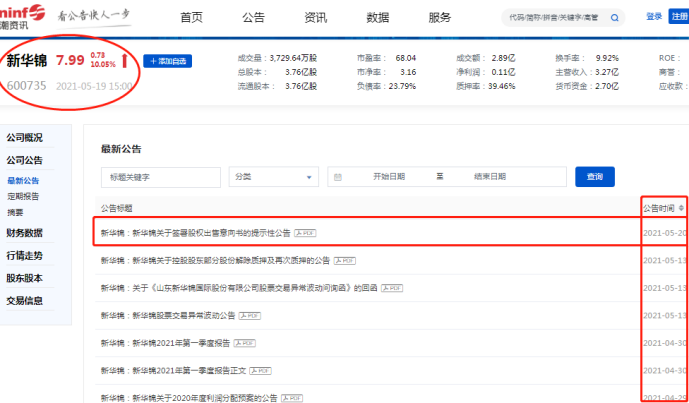Image resolution: width=689 pixels, height=403 pixels.
Task: Open the 分类 category dropdown
Action: coord(274,177)
